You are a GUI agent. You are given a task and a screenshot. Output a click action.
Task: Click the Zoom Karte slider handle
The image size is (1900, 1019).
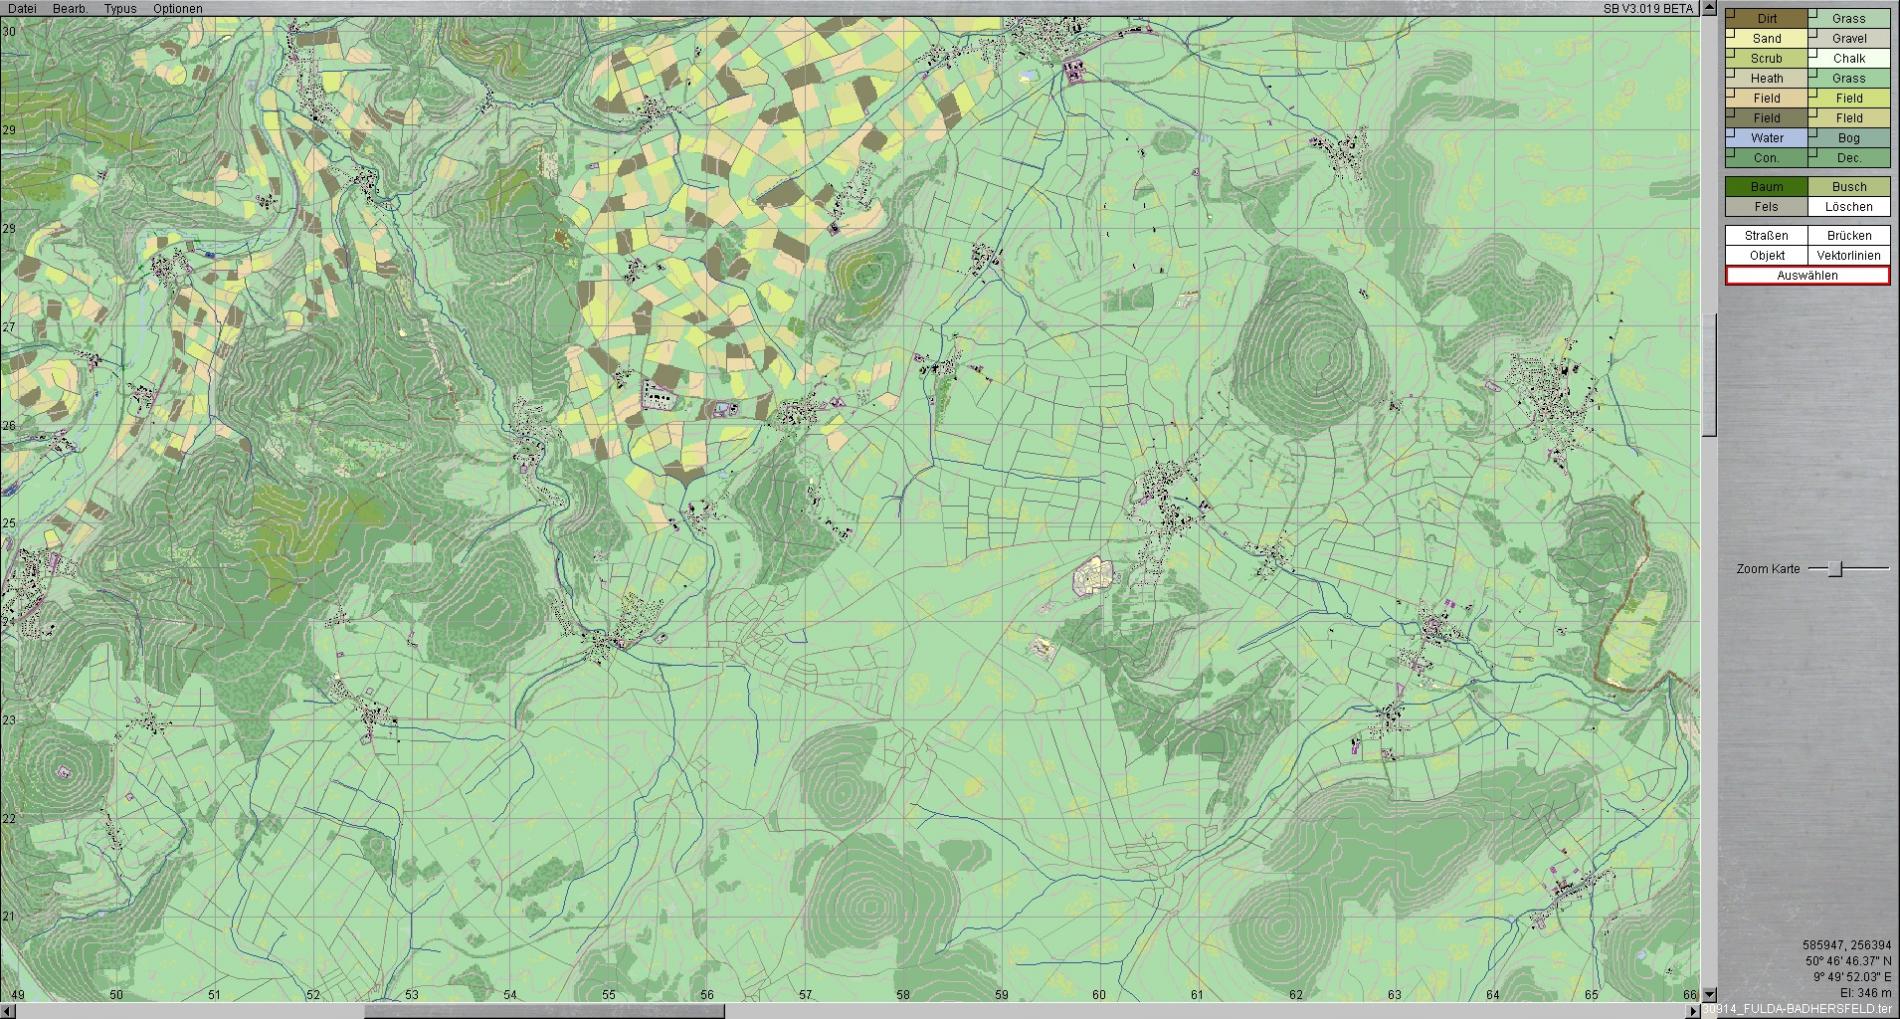click(1835, 569)
